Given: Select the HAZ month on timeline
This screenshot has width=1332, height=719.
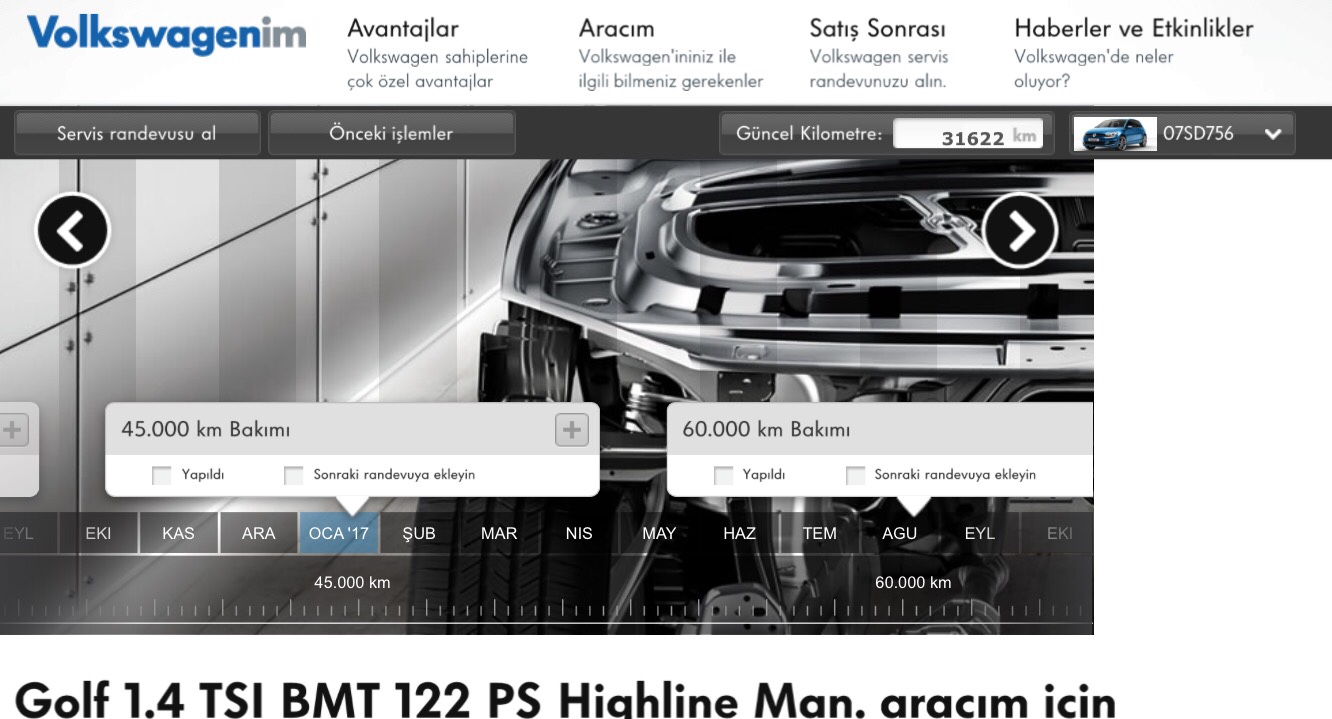Looking at the screenshot, I should [739, 533].
